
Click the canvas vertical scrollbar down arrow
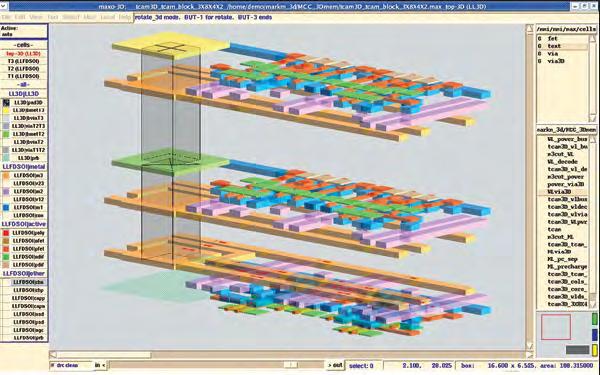530,346
